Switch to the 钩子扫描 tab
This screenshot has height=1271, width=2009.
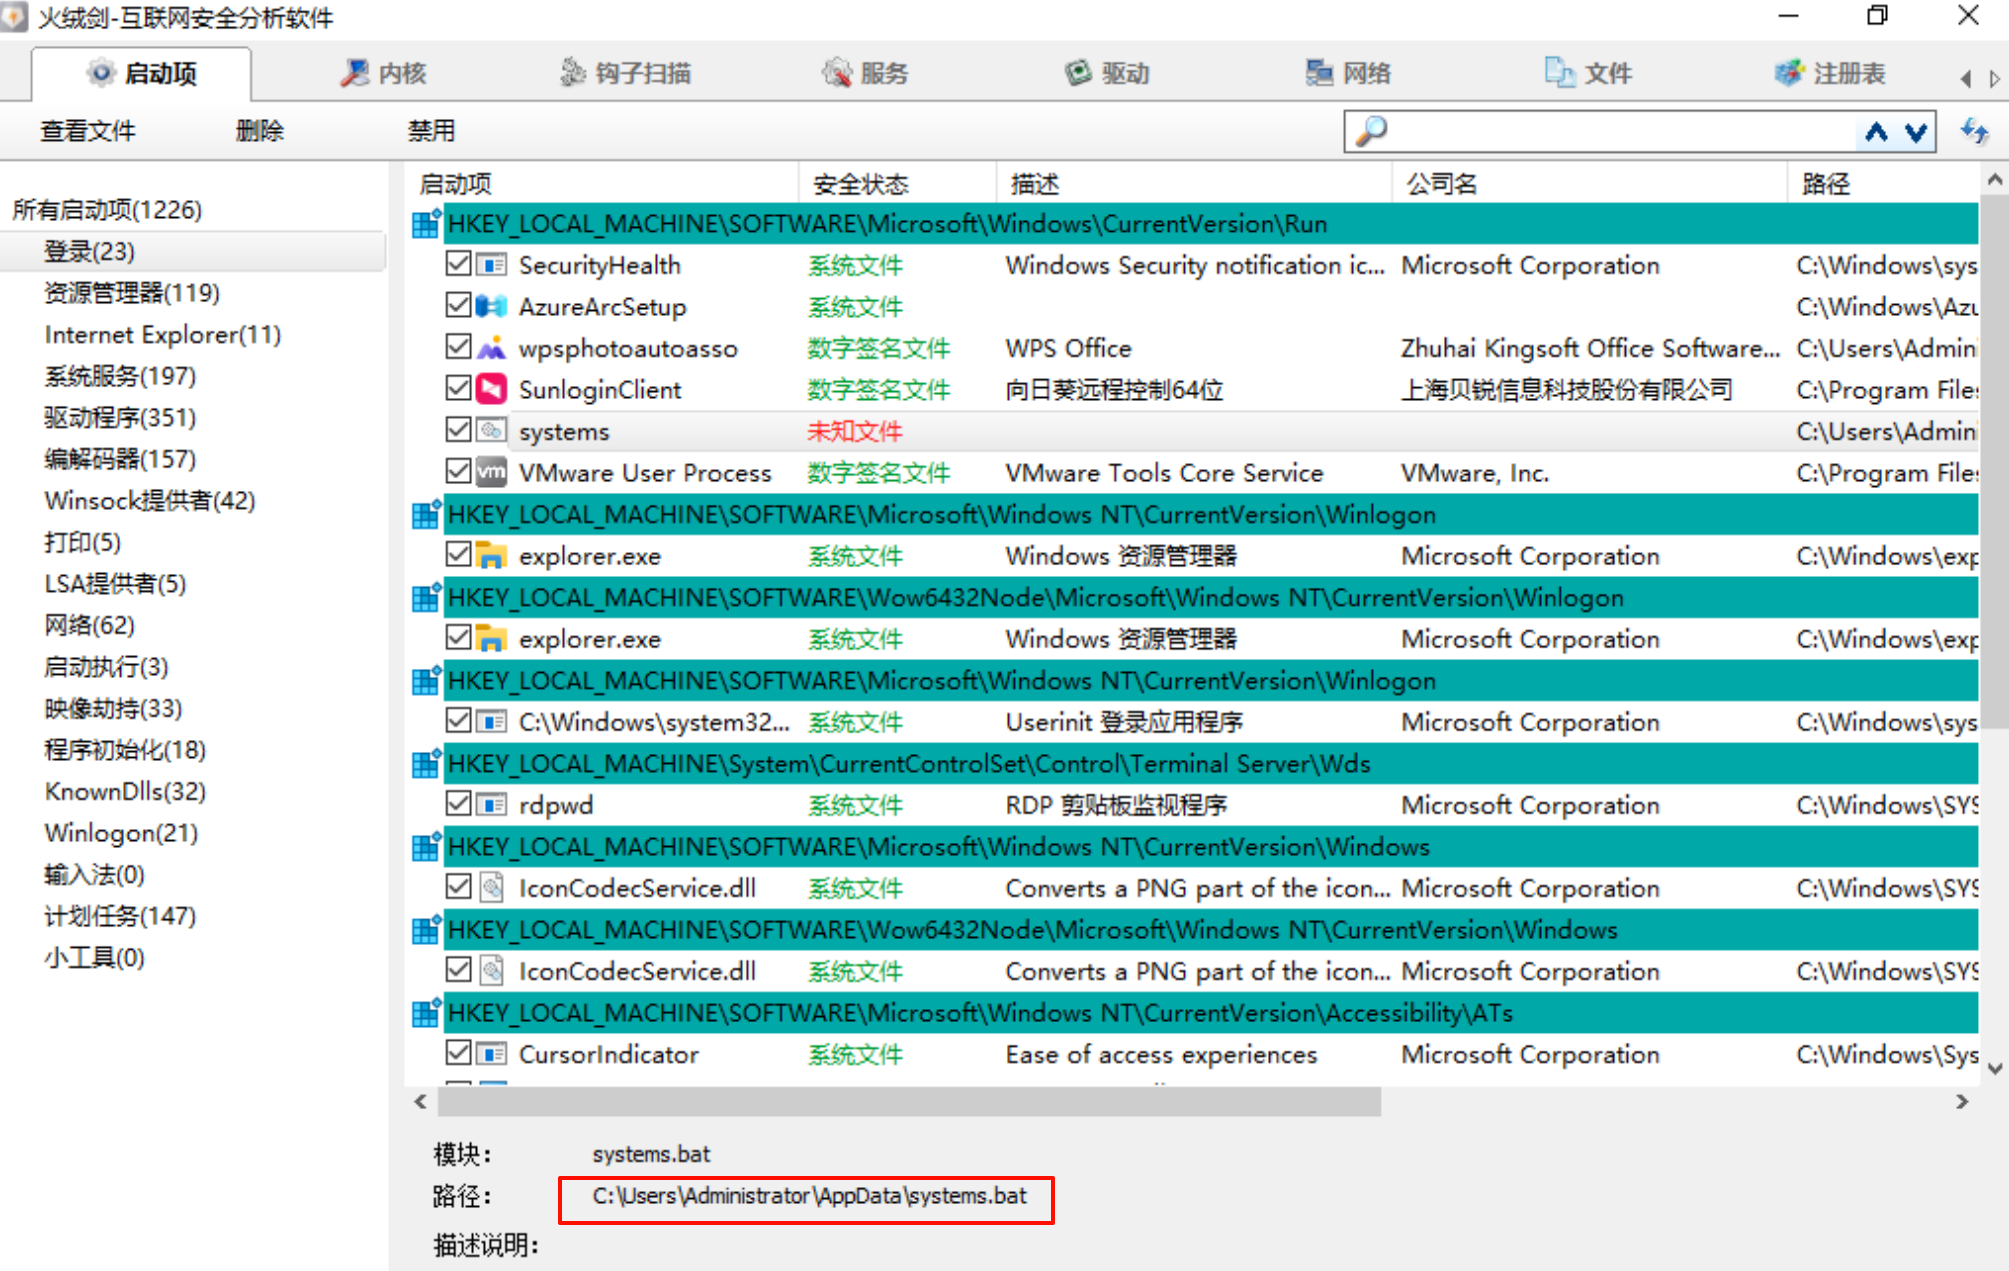625,73
